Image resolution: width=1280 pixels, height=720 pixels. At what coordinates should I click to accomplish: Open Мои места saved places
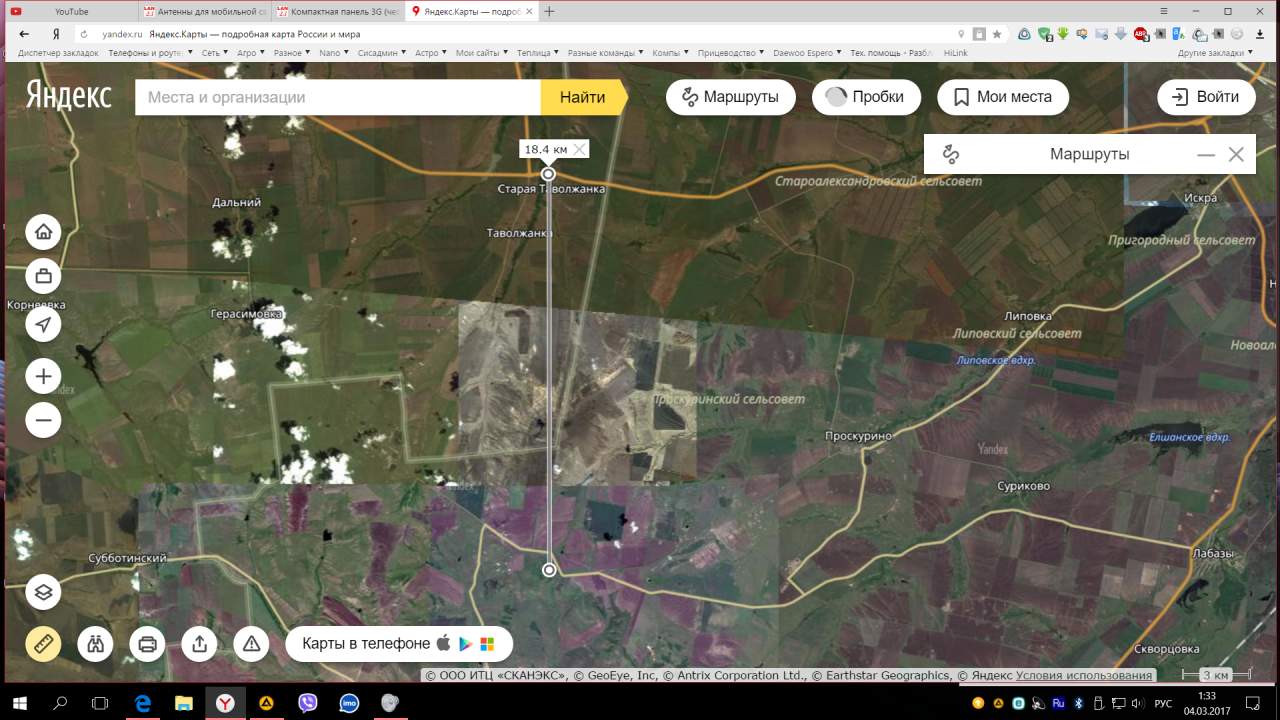[1003, 97]
